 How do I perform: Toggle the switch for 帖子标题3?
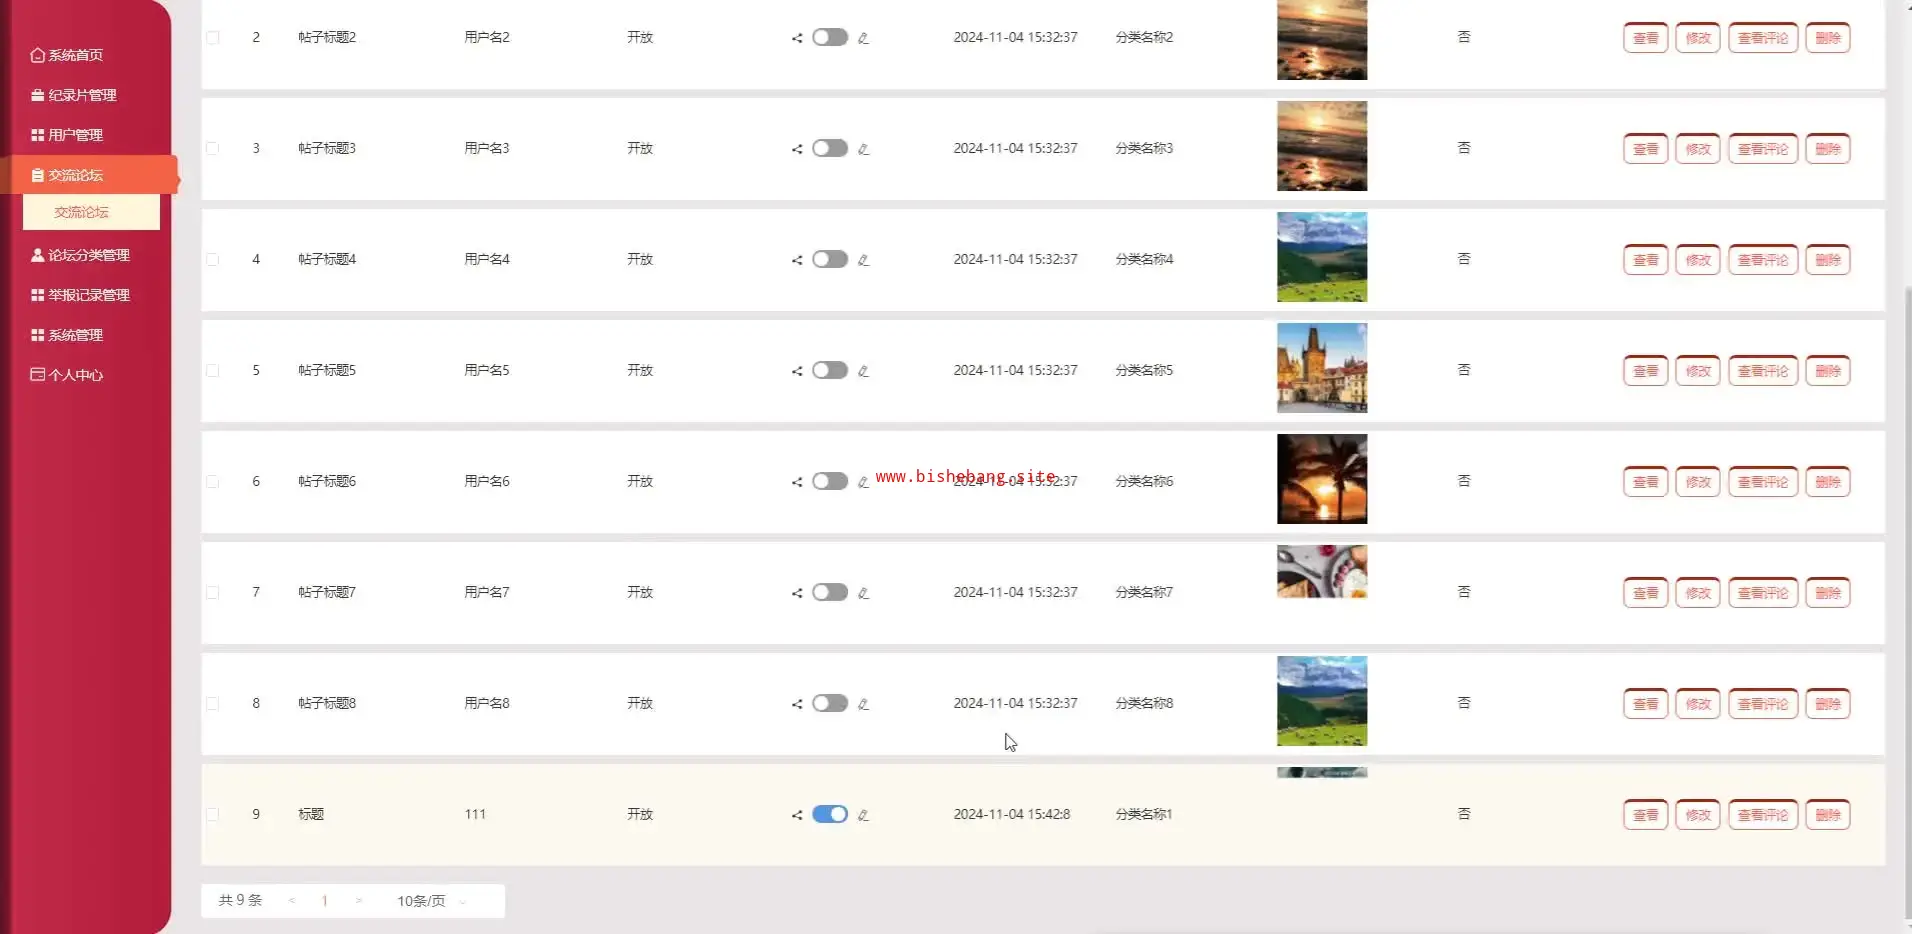point(830,148)
